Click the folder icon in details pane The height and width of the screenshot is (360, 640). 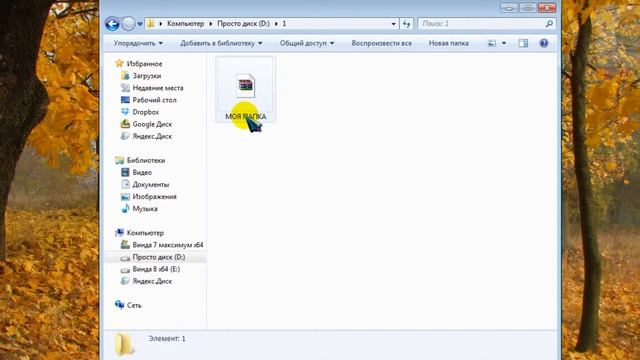(x=124, y=344)
